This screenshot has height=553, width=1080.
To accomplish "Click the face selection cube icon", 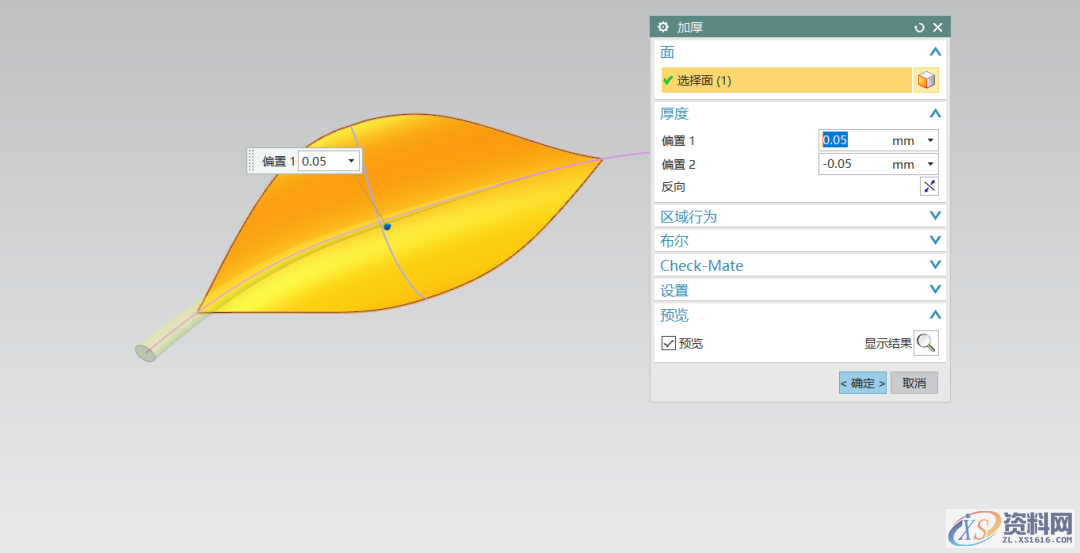I will click(926, 80).
